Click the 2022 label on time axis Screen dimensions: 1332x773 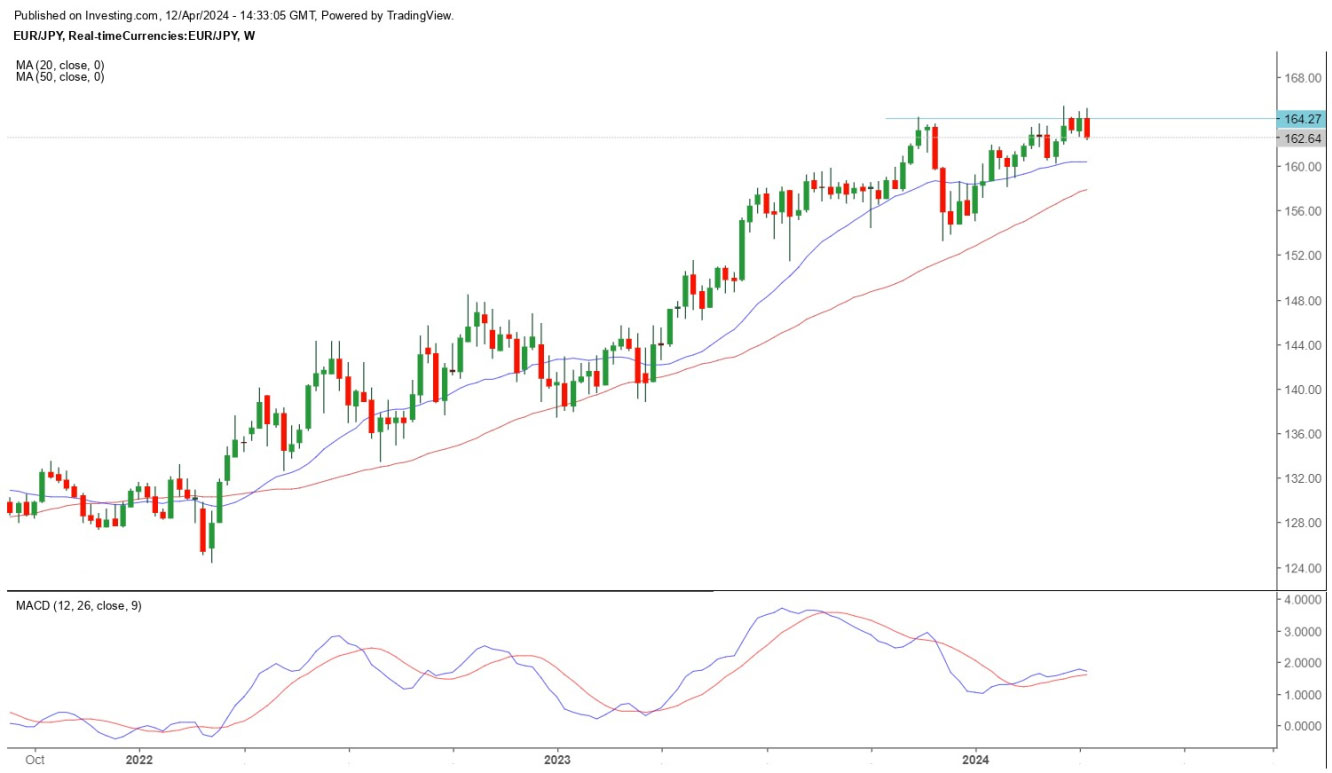139,760
